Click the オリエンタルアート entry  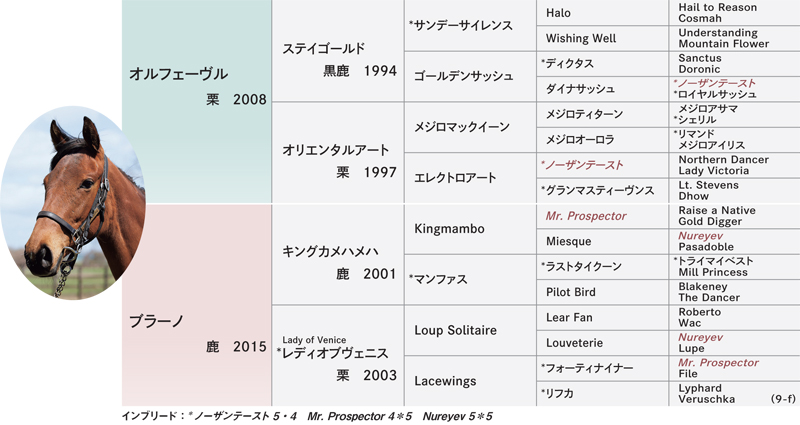(338, 153)
